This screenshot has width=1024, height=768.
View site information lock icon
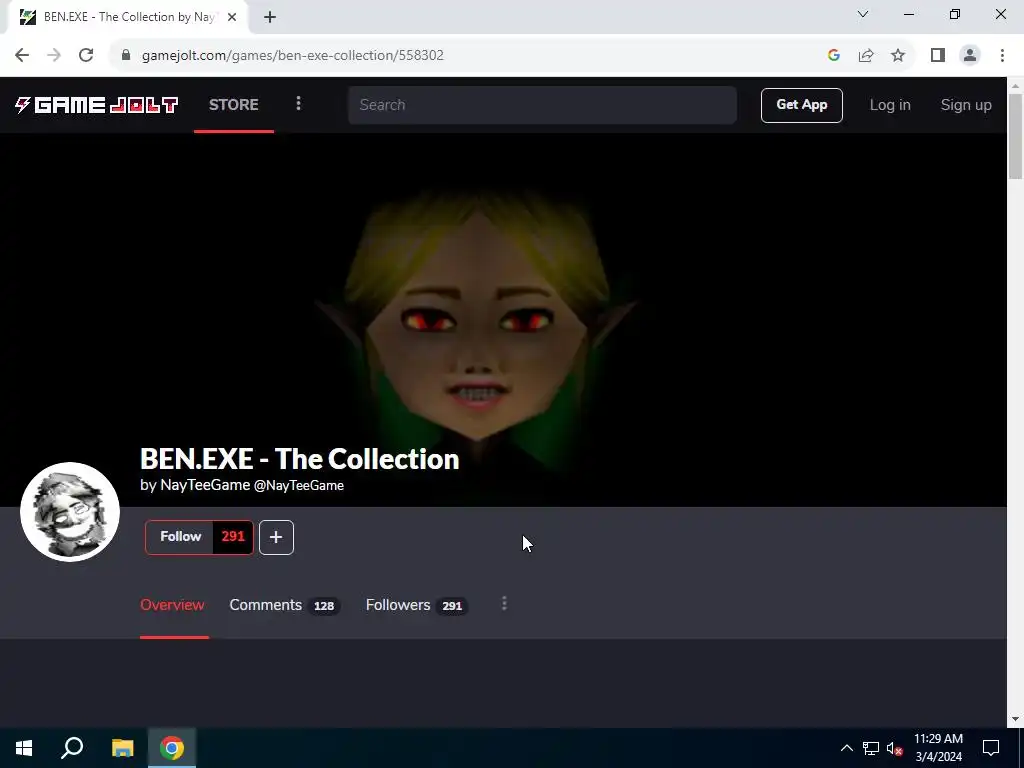pyautogui.click(x=126, y=55)
